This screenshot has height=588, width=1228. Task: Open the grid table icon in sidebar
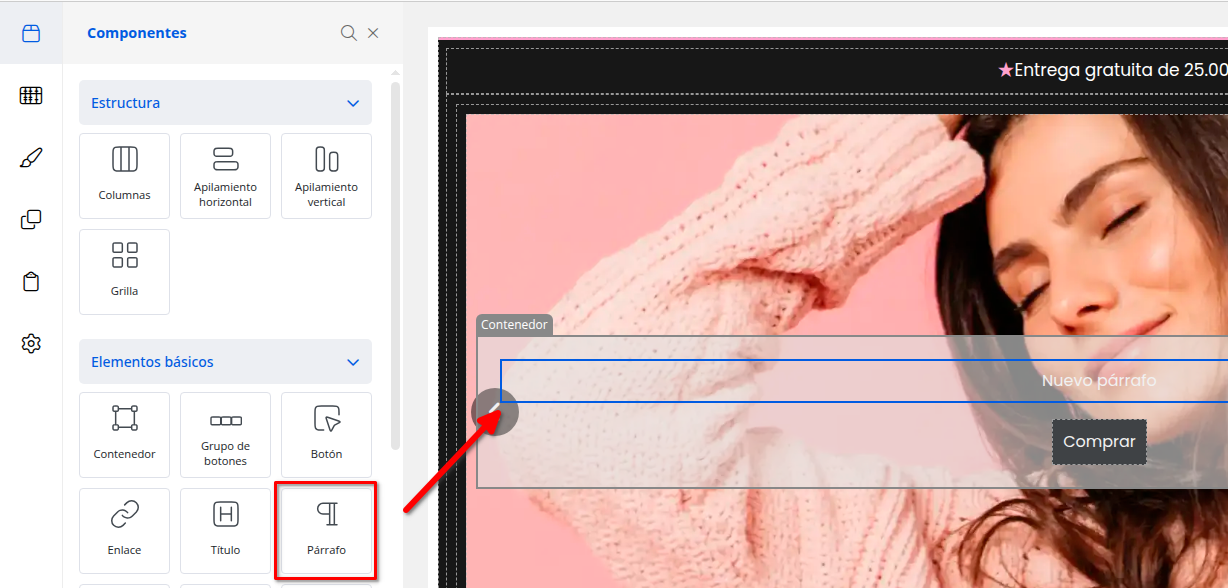tap(31, 96)
